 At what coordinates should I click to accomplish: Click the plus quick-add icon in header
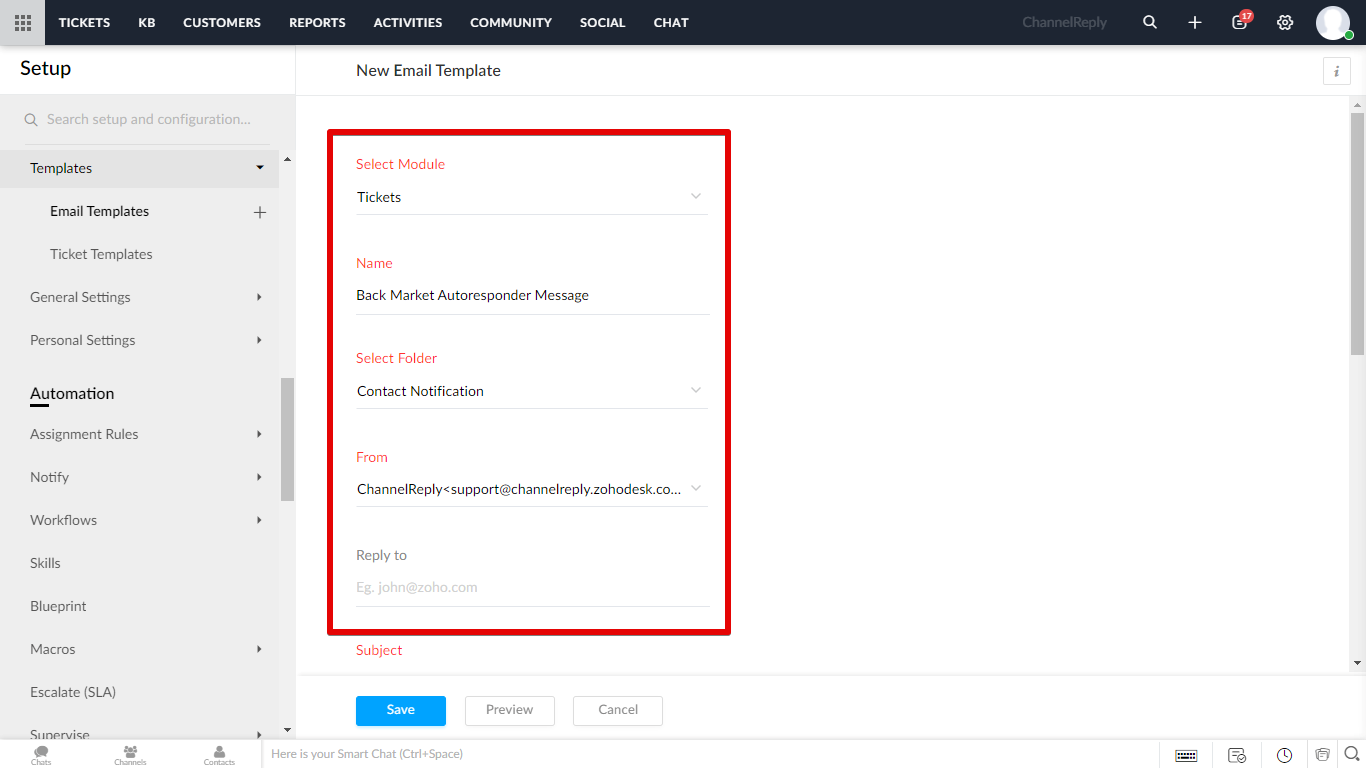pyautogui.click(x=1195, y=22)
